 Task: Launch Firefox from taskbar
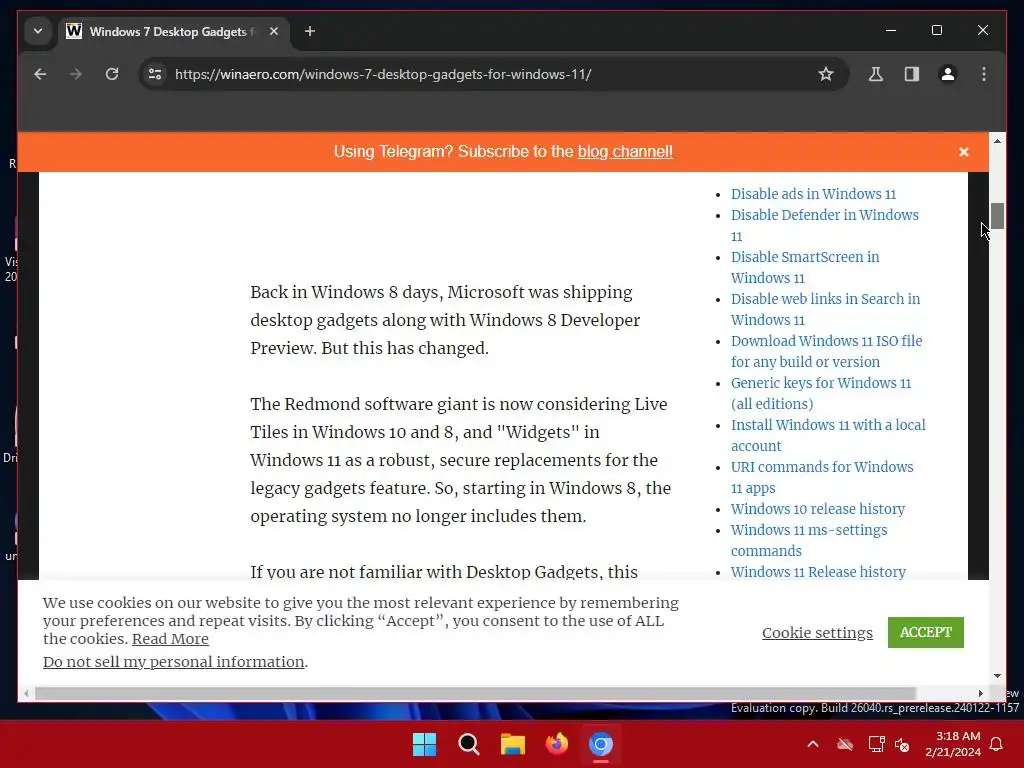pos(557,744)
